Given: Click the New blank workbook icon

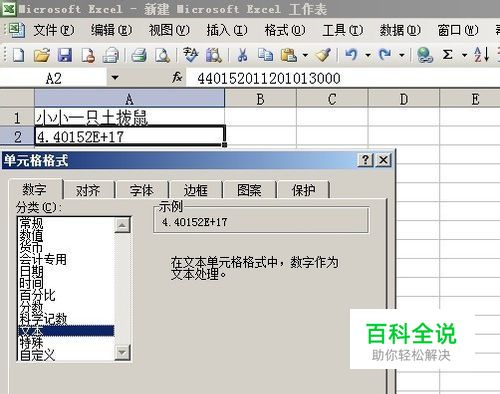Looking at the screenshot, I should 18,55.
